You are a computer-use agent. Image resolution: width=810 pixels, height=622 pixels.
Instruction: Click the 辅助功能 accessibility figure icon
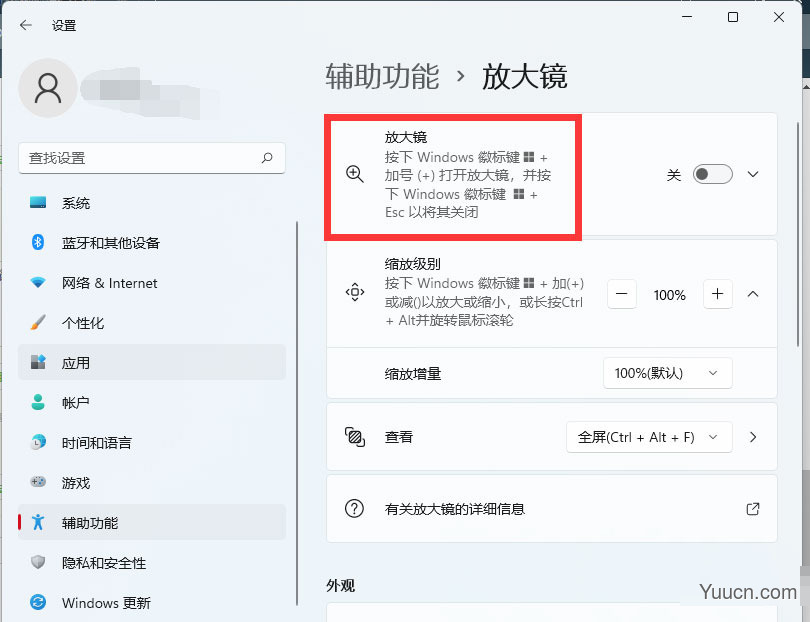pyautogui.click(x=38, y=522)
